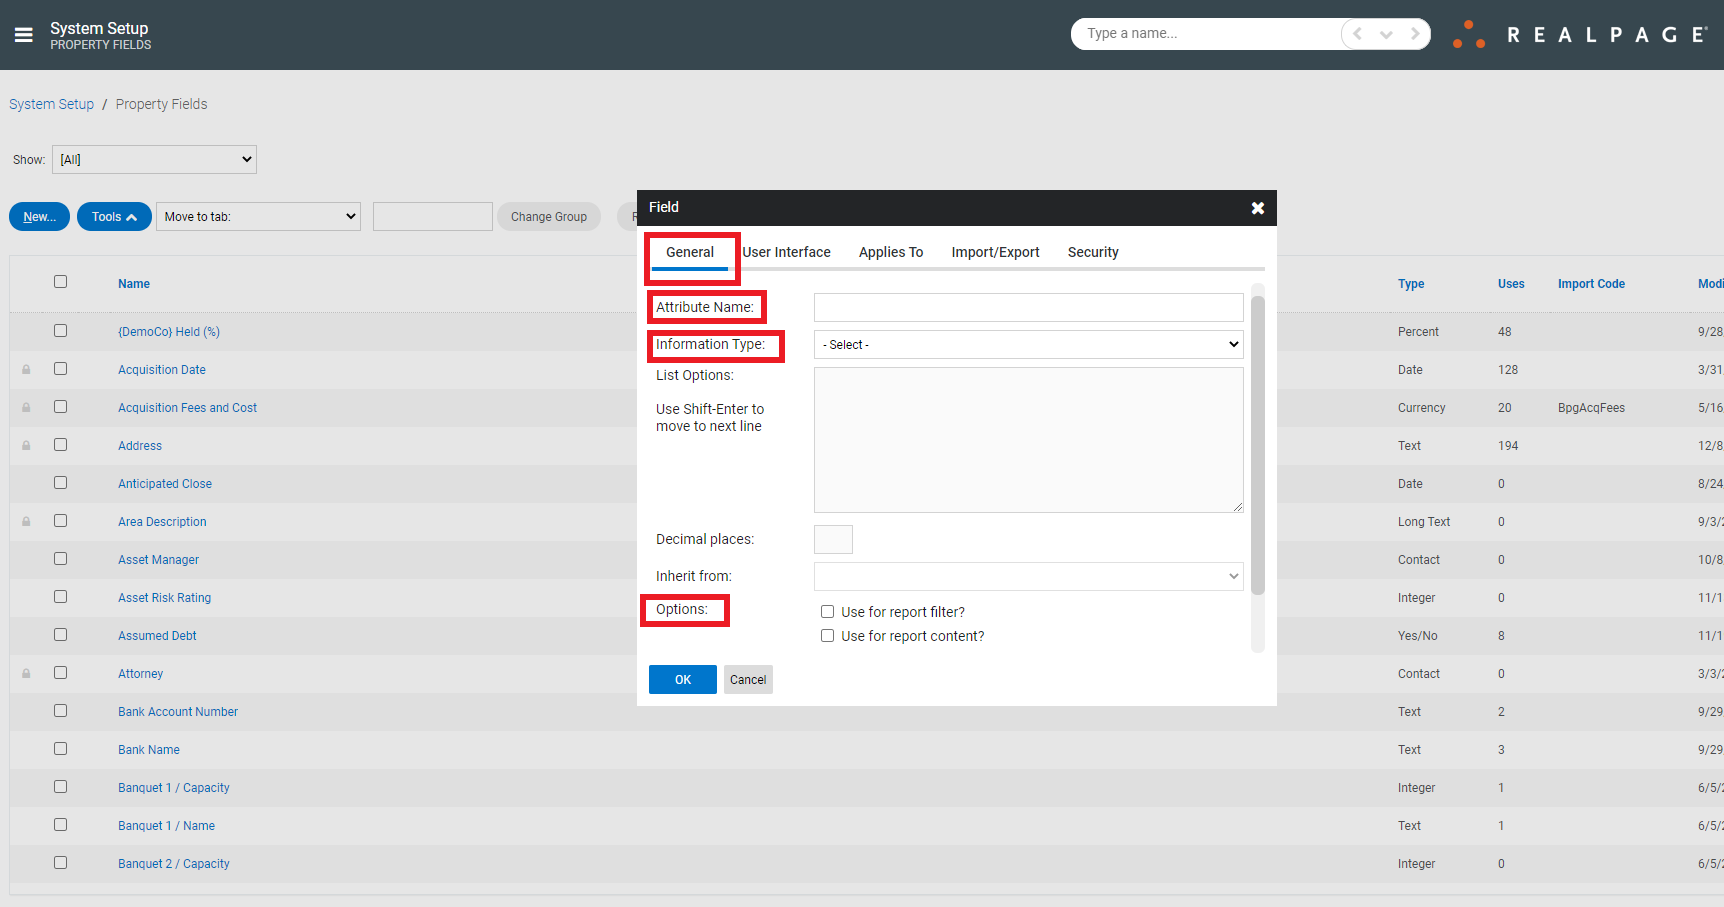Image resolution: width=1724 pixels, height=907 pixels.
Task: Click the next arrow in the name search
Action: click(x=1416, y=33)
